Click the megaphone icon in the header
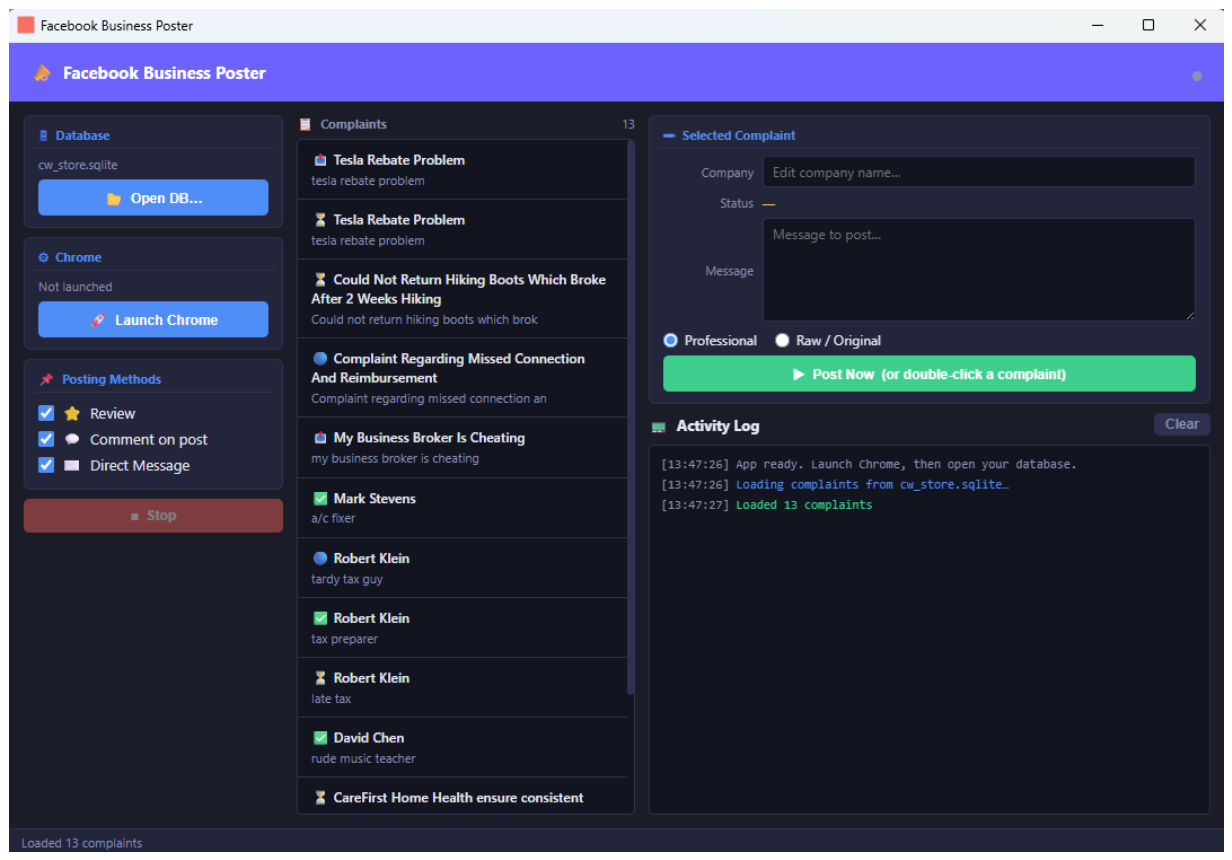This screenshot has height=860, width=1232. tap(42, 73)
